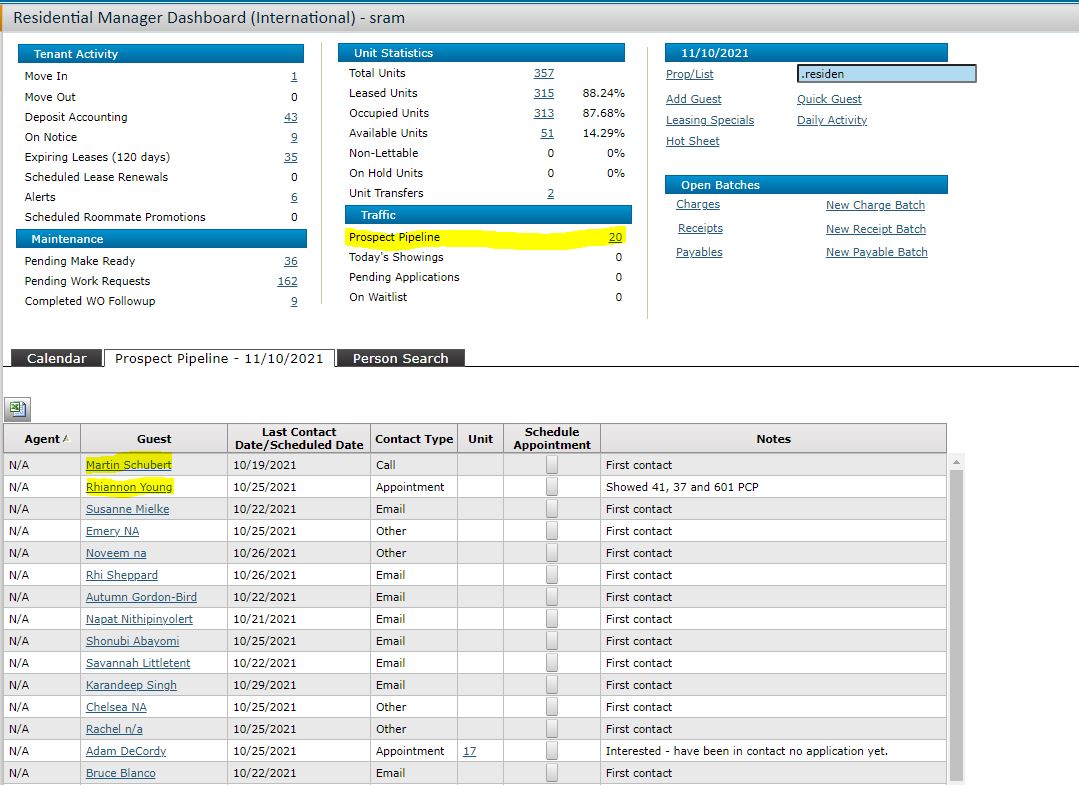This screenshot has height=785, width=1079.
Task: View Occupied Units count 313
Action: pos(544,113)
